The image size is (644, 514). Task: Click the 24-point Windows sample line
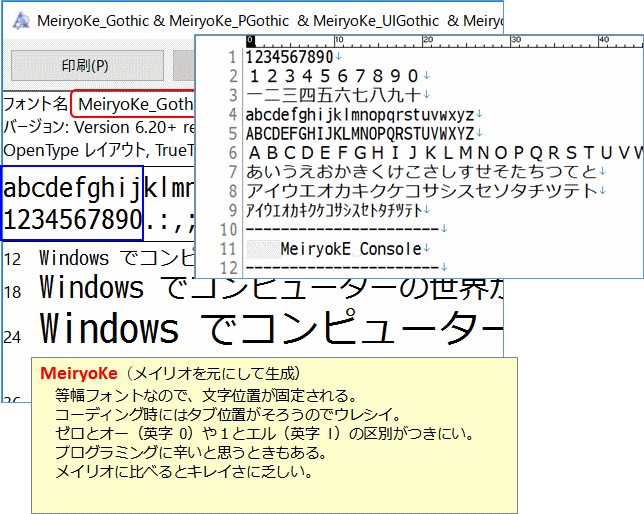[x=271, y=327]
